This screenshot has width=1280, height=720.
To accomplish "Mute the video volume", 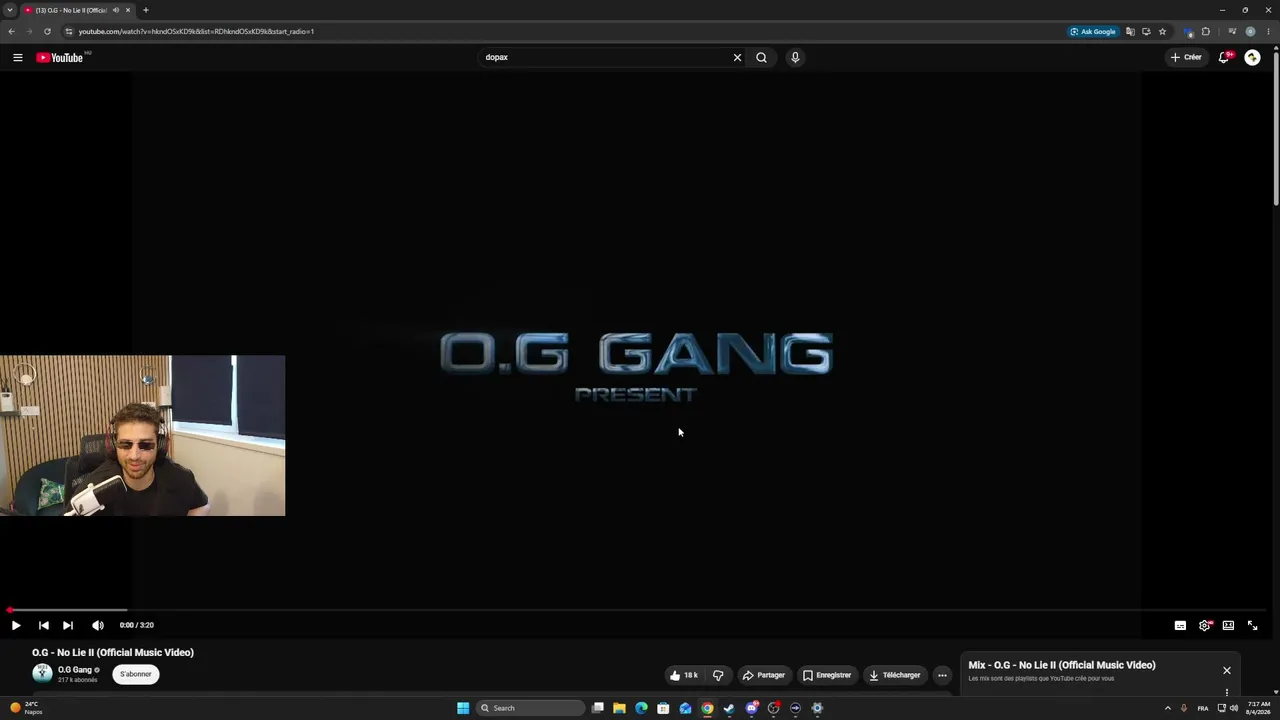I will click(x=97, y=625).
